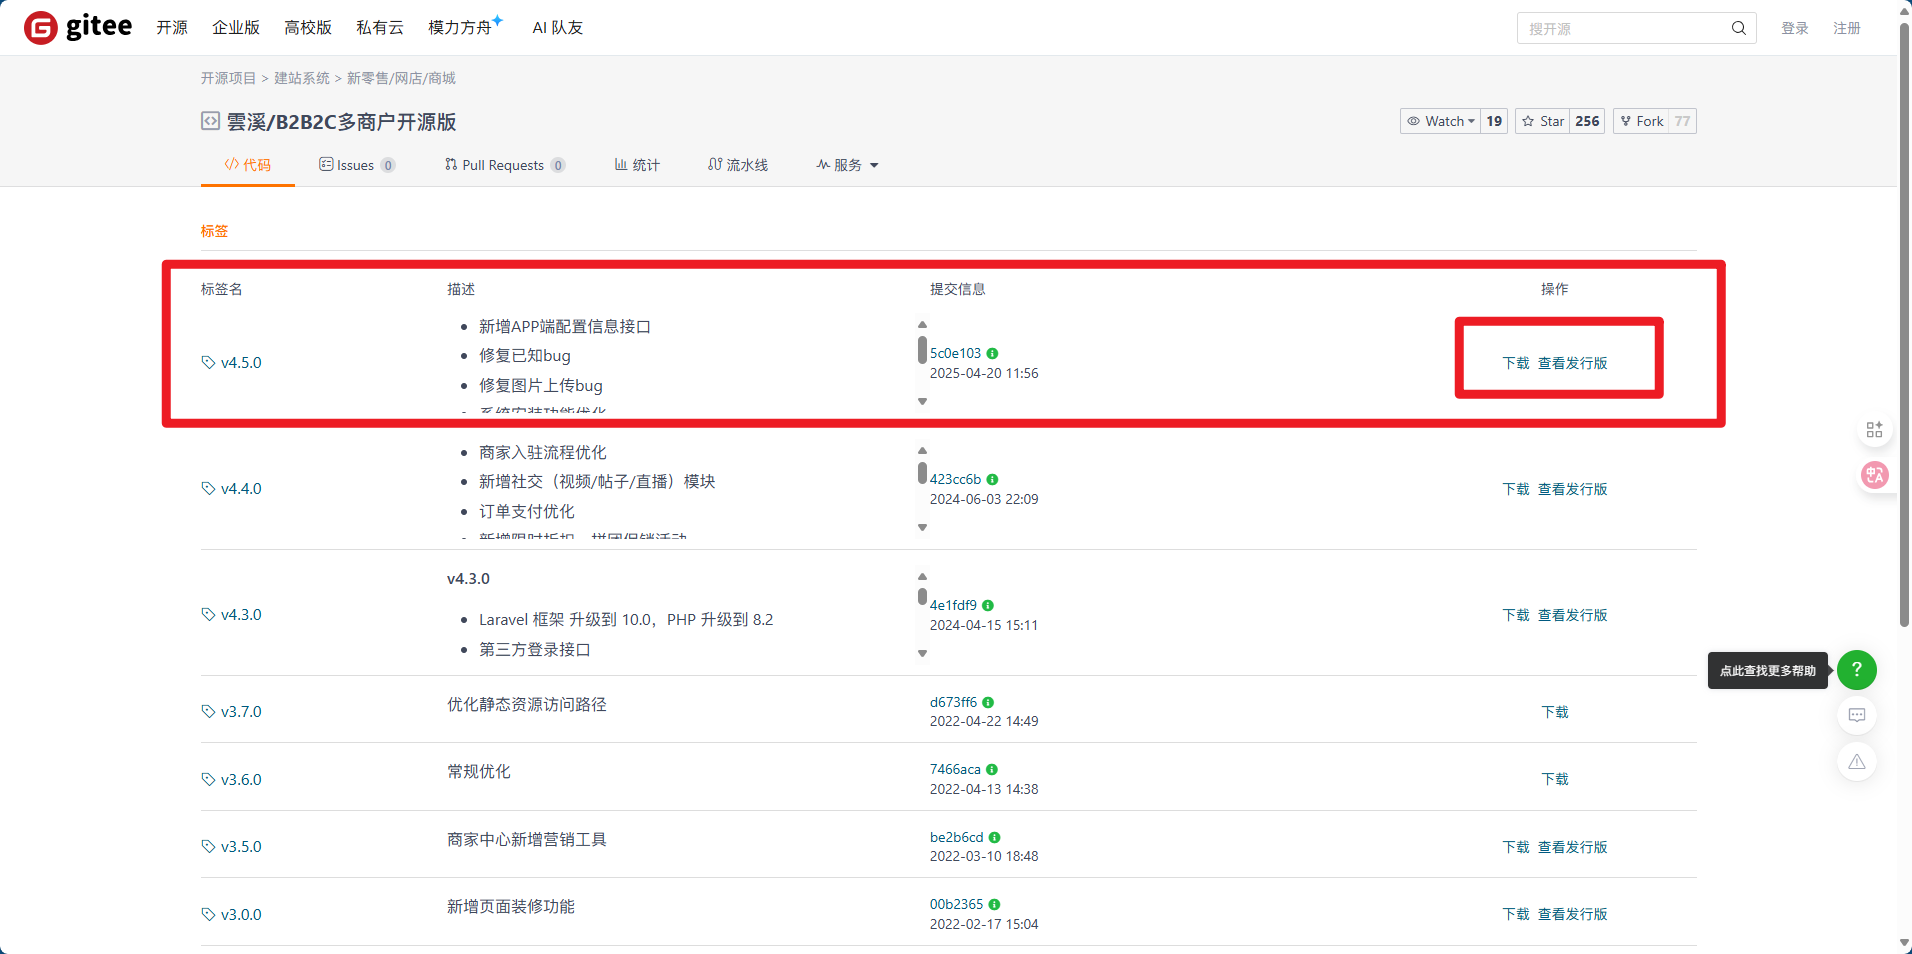
Task: Open the Star count 256
Action: (x=1587, y=121)
